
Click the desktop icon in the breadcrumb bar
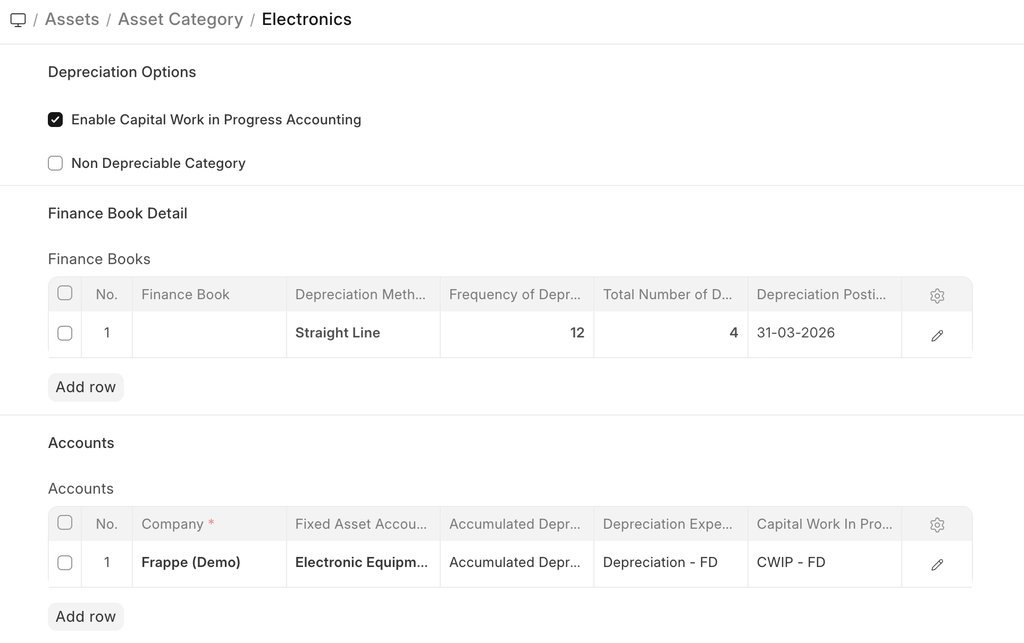(x=17, y=18)
